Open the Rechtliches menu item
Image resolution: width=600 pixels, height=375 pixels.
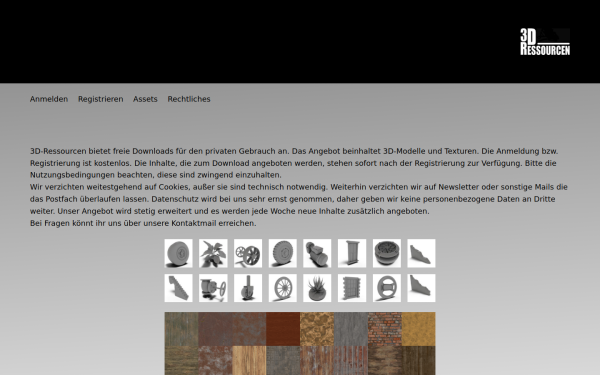coord(189,99)
